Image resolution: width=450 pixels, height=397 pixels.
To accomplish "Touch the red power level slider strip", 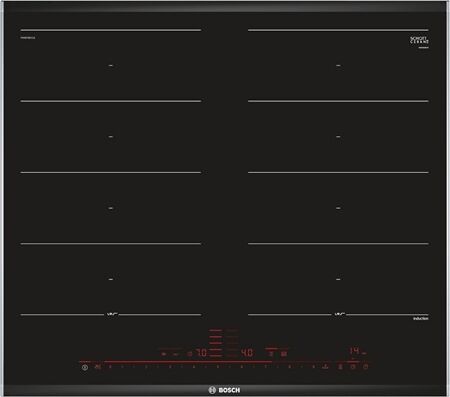I will tap(188, 361).
